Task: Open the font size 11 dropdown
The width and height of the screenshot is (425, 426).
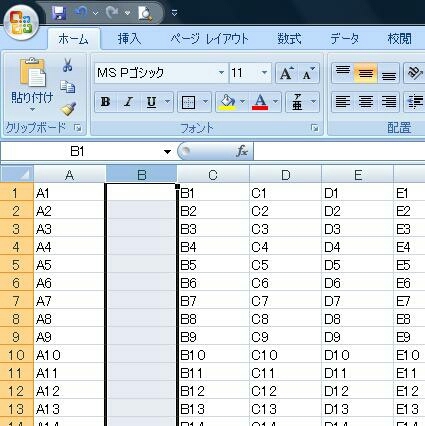Action: (x=264, y=72)
